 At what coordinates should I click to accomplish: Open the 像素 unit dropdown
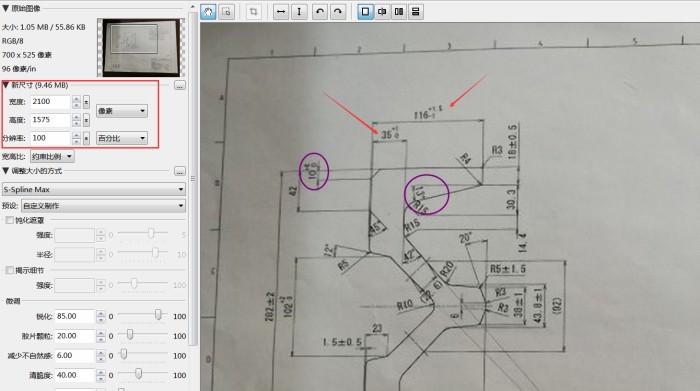[x=122, y=111]
